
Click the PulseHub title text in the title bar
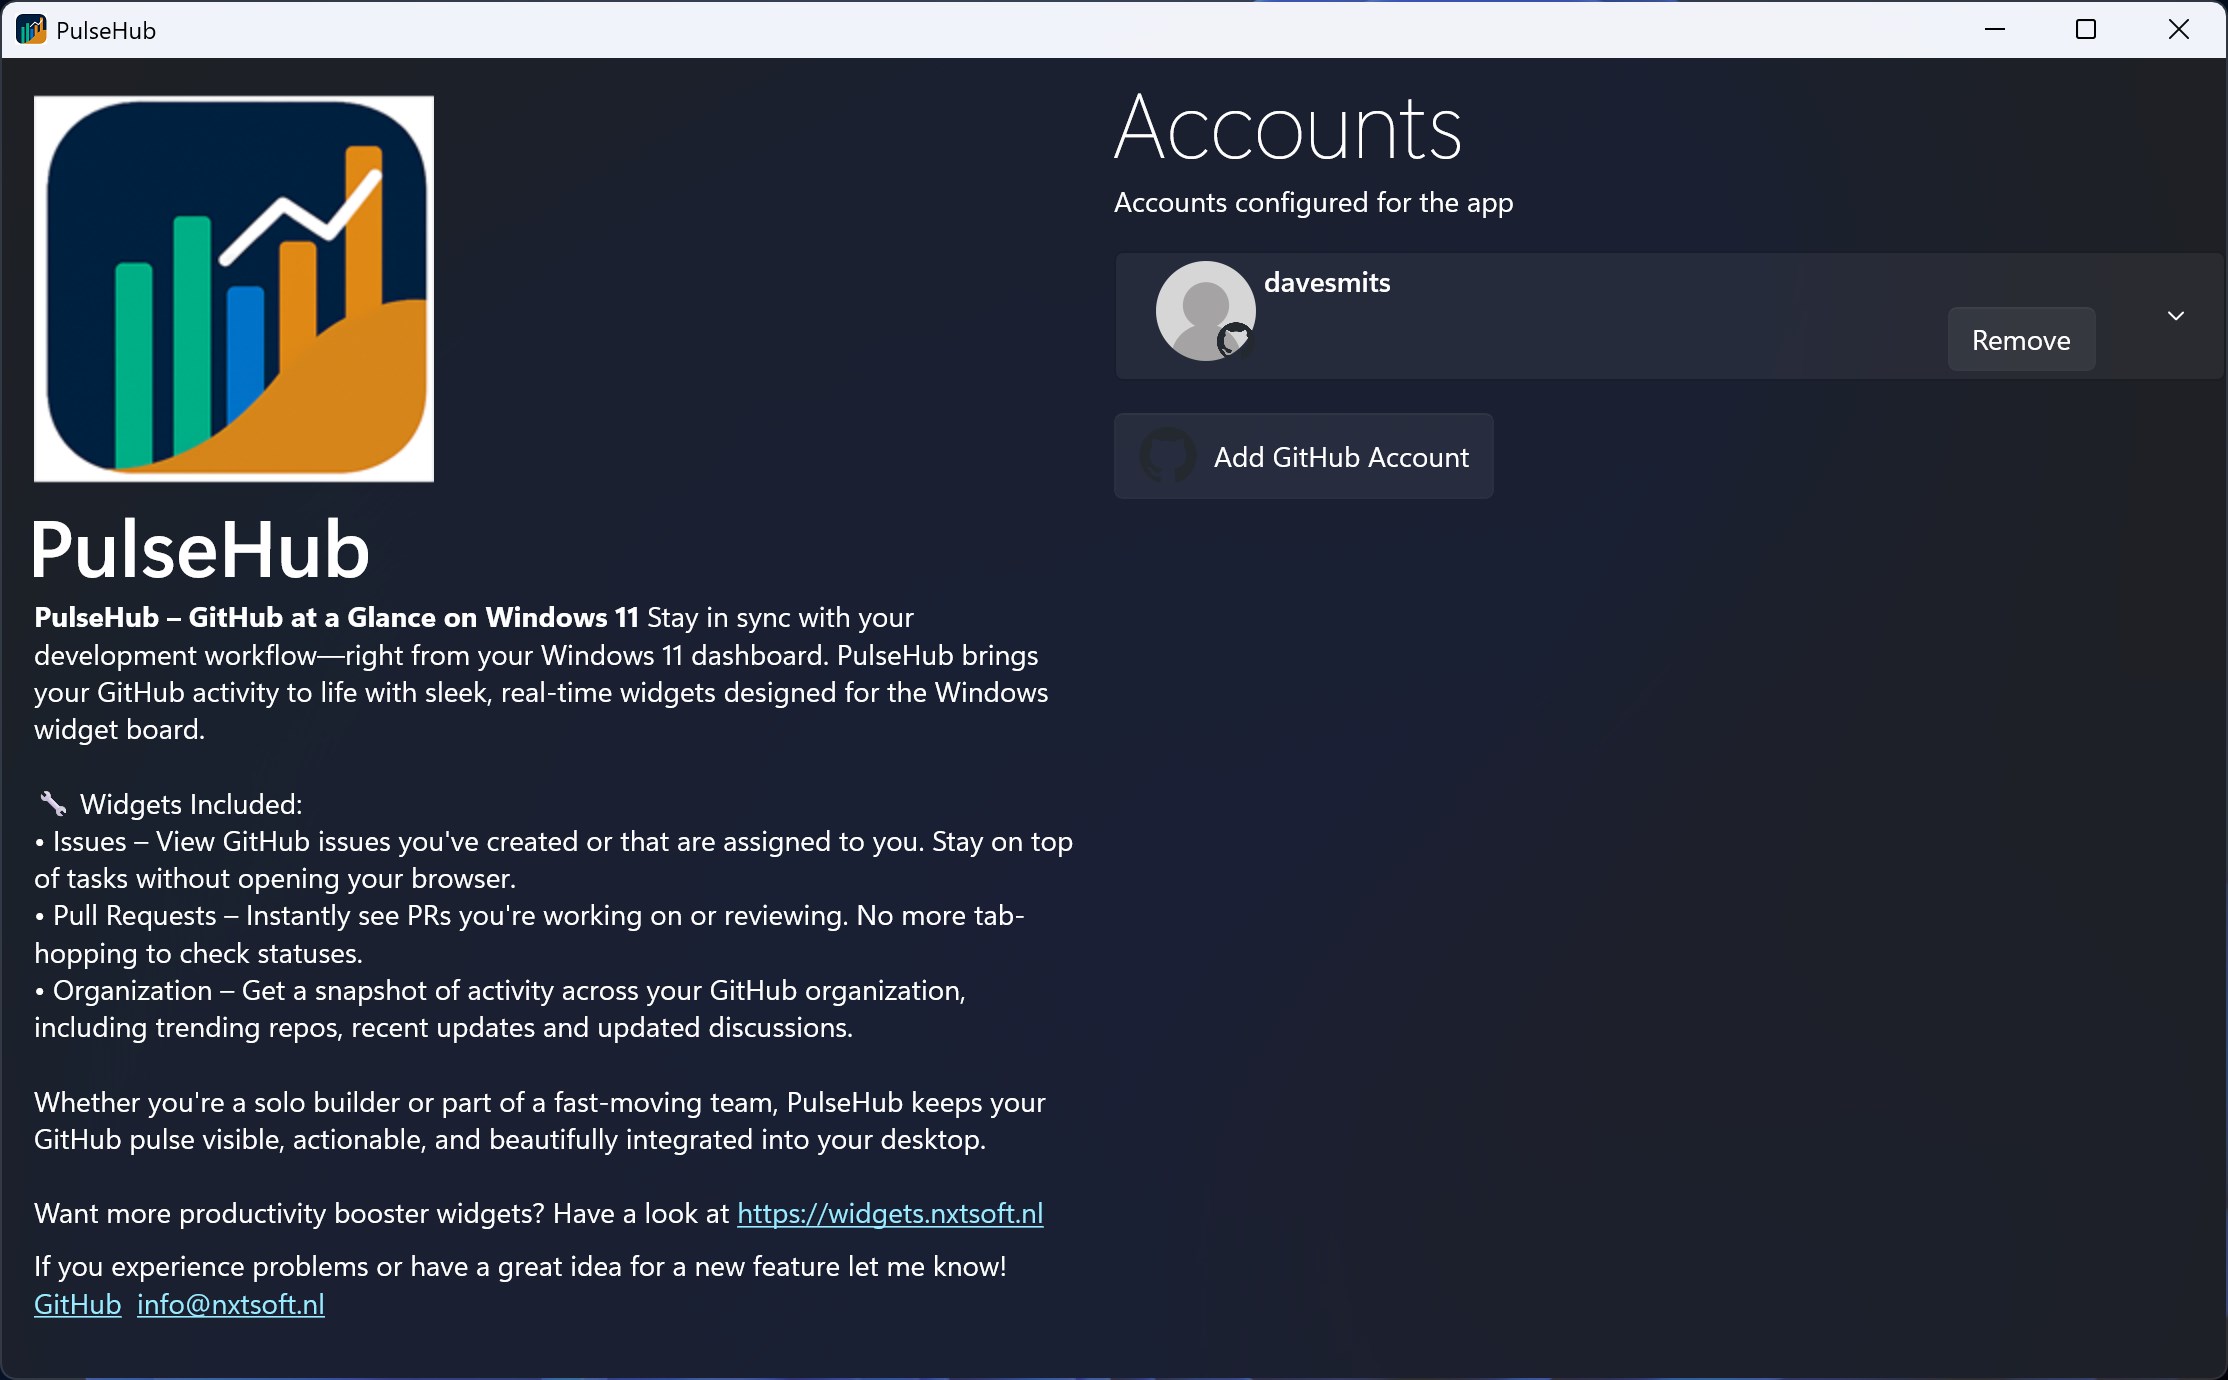(x=106, y=31)
